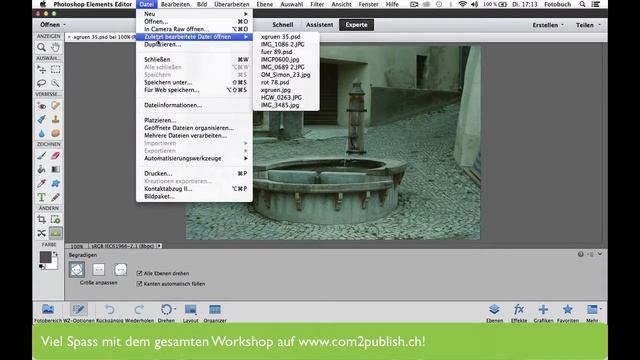Choose the third straighten canvas option
This screenshot has height=360, width=640.
pyautogui.click(x=120, y=269)
